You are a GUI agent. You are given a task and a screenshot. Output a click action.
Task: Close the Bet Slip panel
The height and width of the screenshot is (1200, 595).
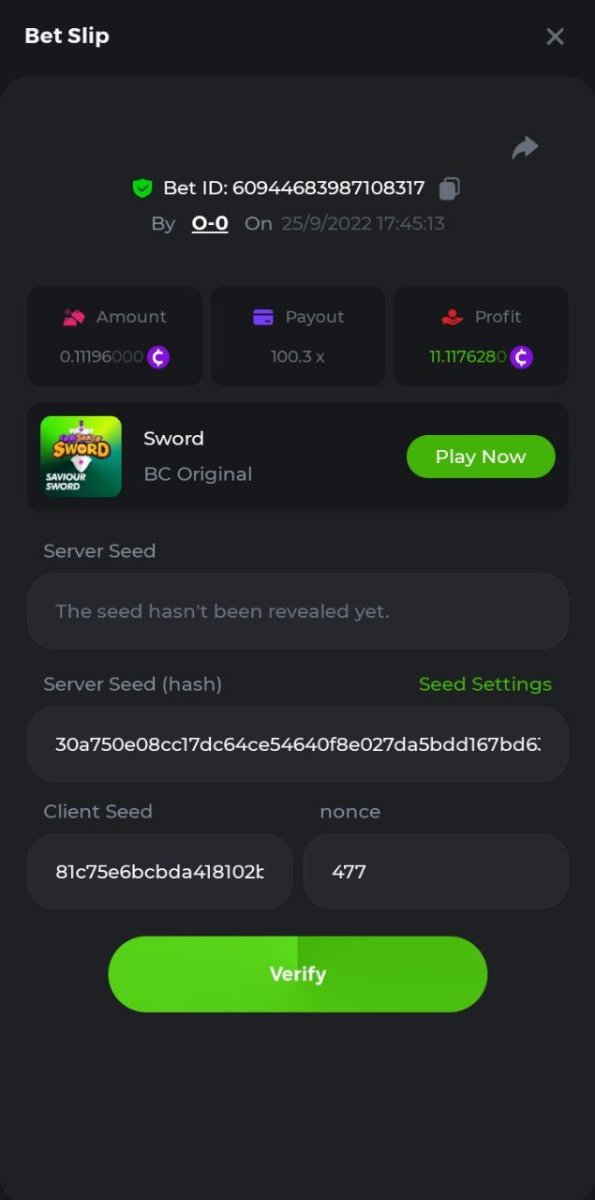coord(555,37)
